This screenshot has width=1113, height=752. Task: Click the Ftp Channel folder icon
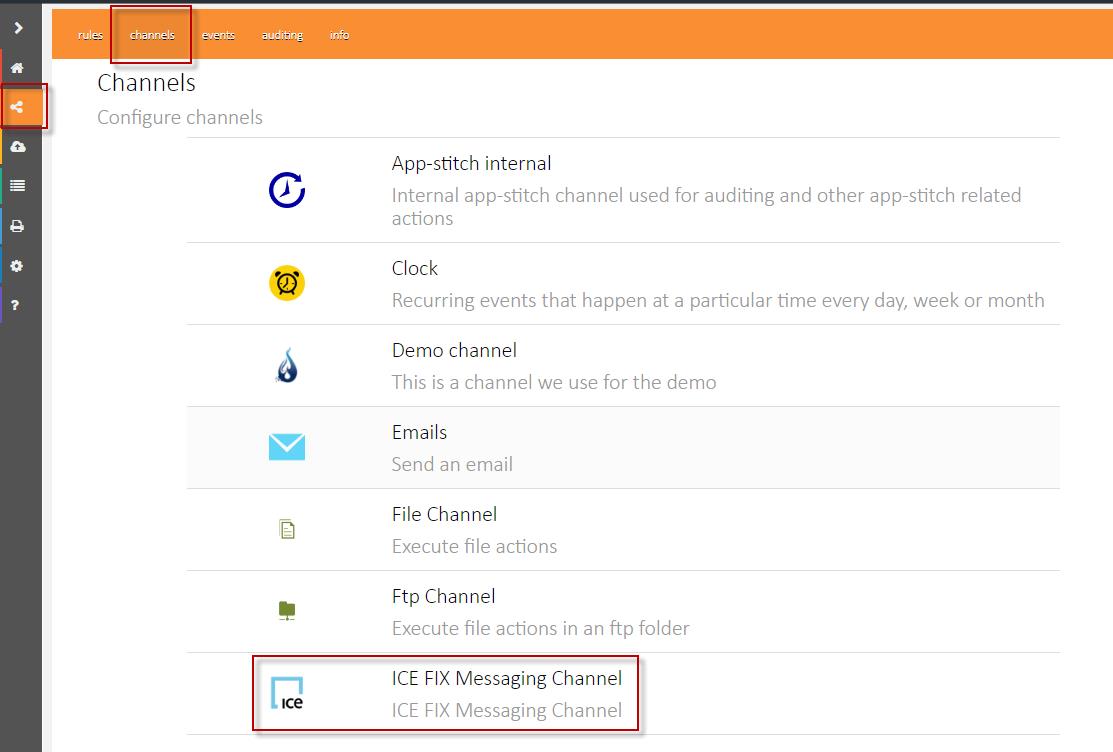click(287, 610)
